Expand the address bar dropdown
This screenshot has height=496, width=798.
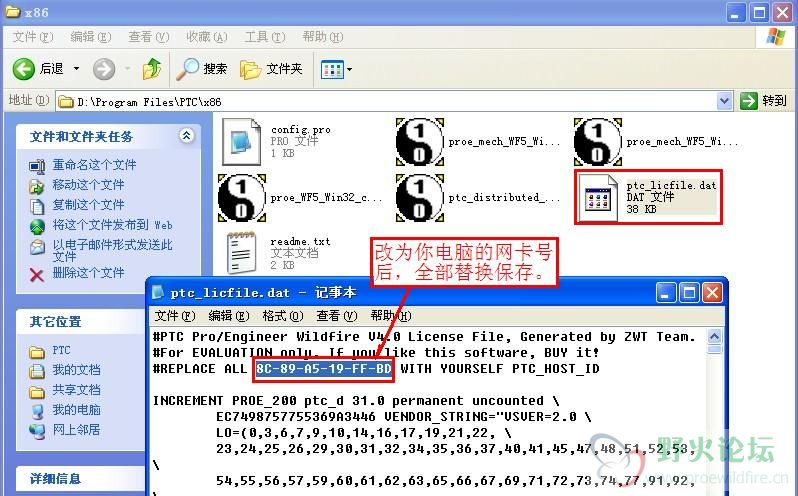724,101
